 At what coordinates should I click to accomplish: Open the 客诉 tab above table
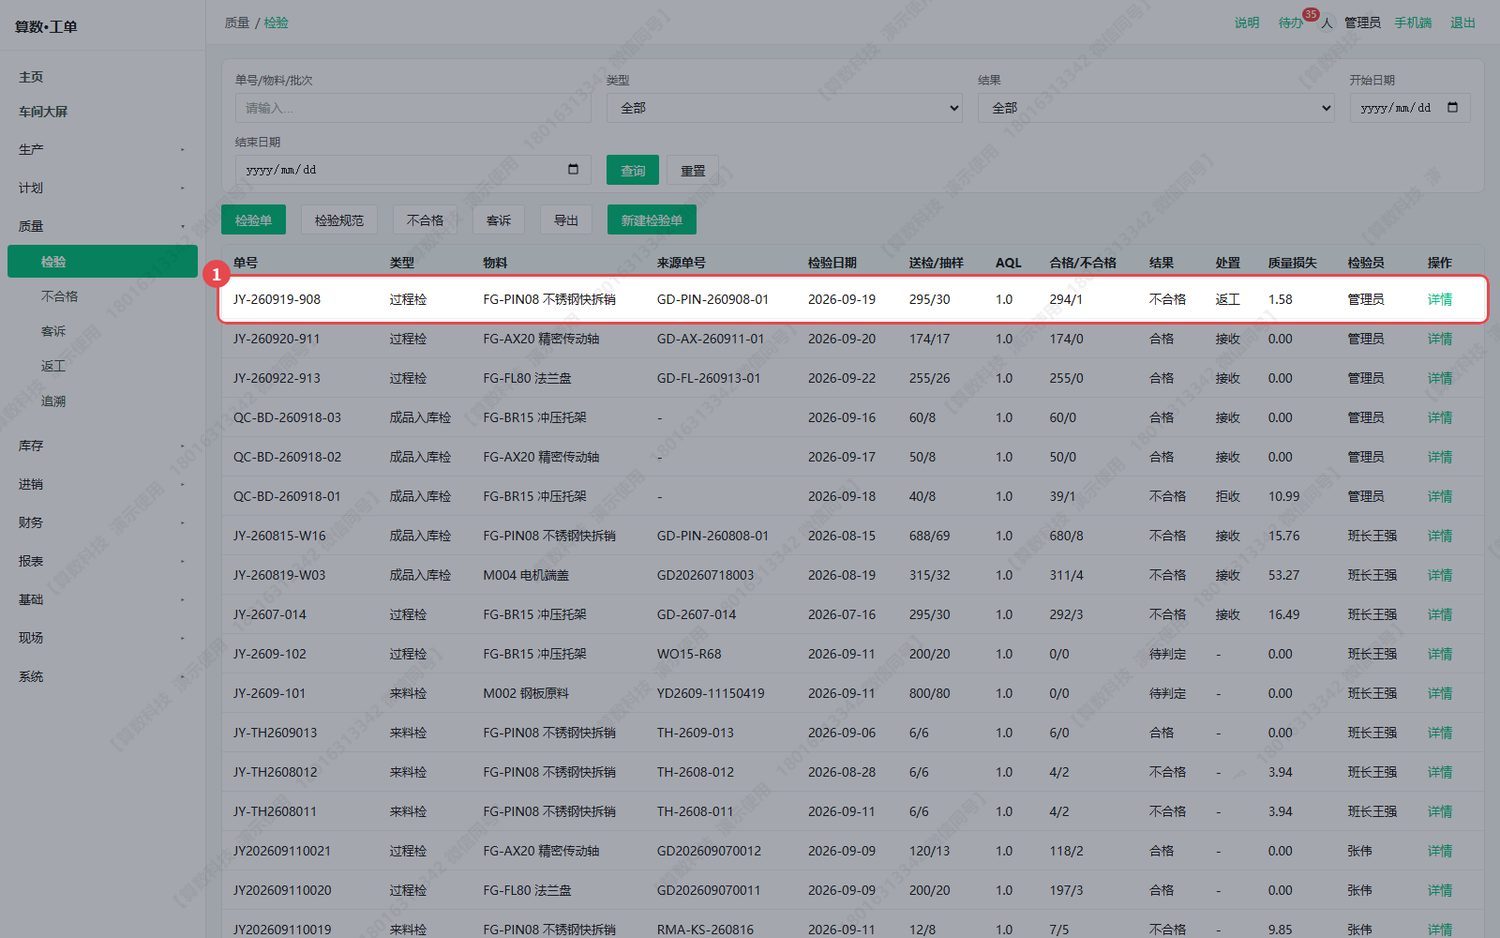[499, 220]
